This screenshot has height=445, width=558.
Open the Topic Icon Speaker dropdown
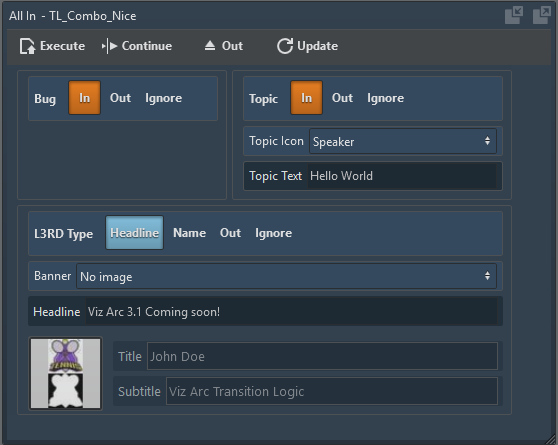(x=403, y=141)
